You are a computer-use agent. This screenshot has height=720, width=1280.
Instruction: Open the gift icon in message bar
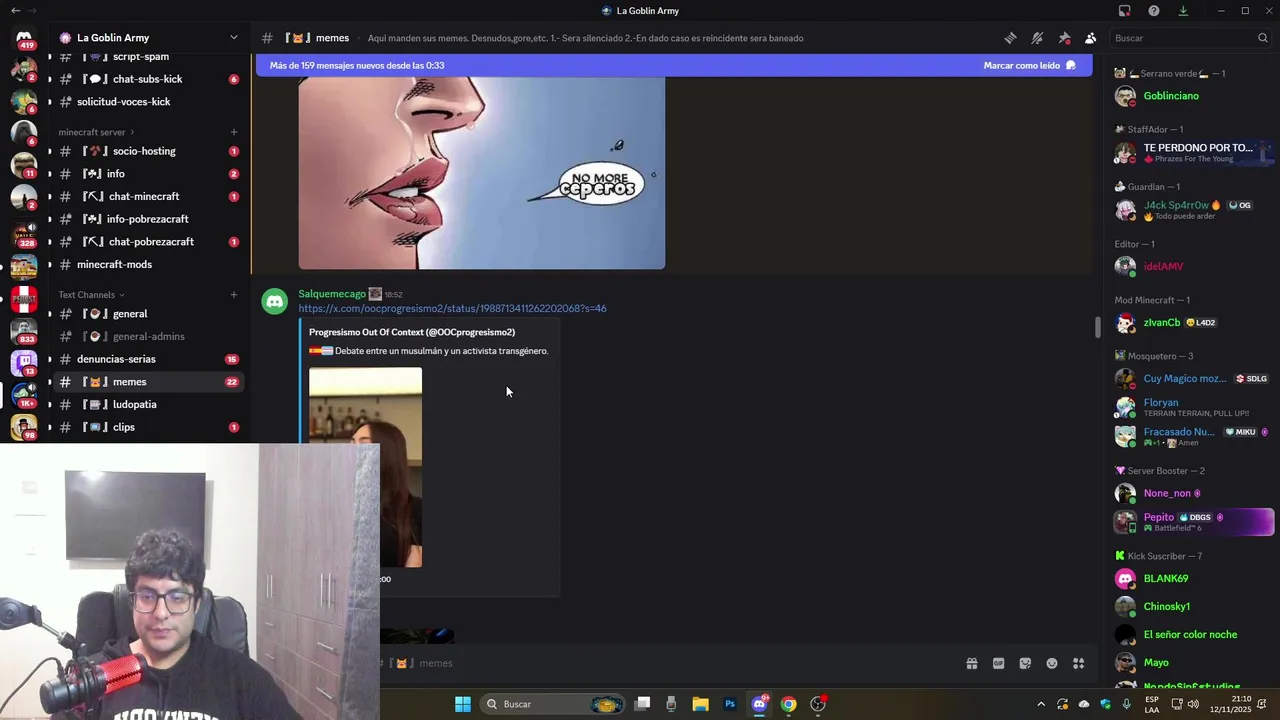(971, 663)
